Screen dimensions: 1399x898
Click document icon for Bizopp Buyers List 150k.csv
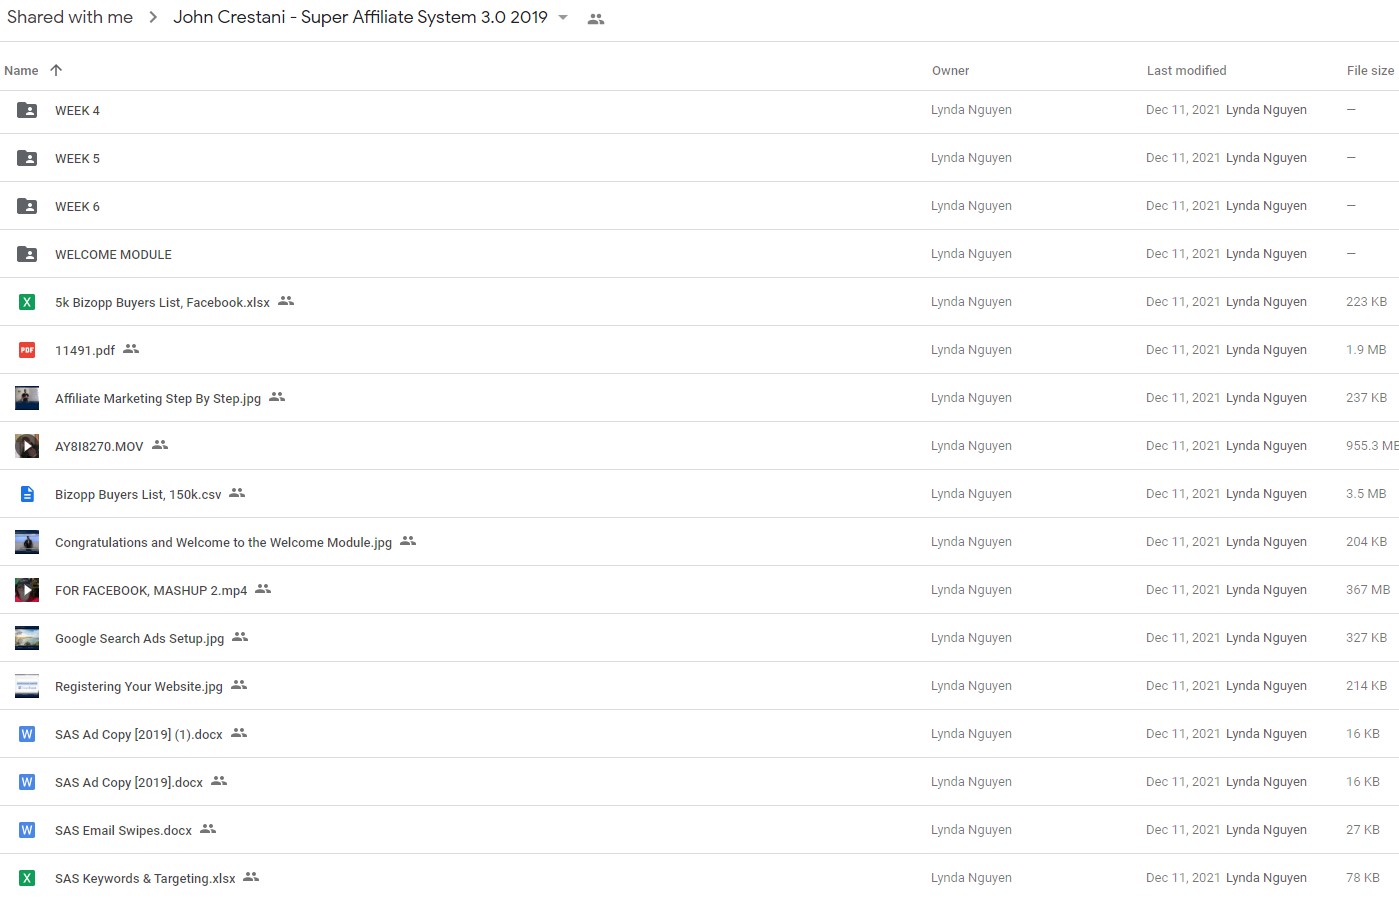point(27,494)
